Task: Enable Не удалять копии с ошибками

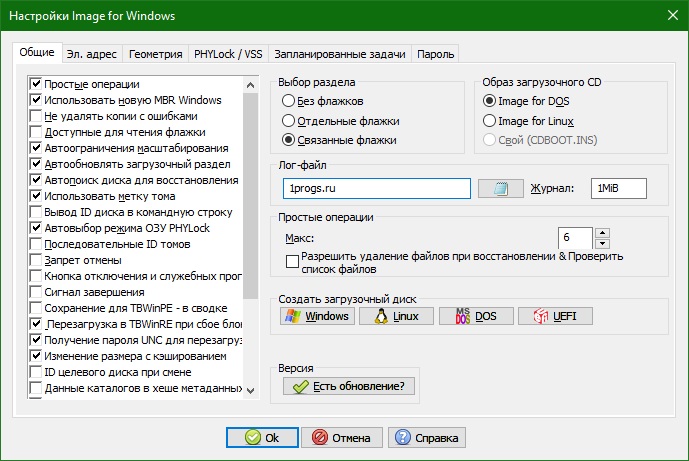Action: [36, 116]
